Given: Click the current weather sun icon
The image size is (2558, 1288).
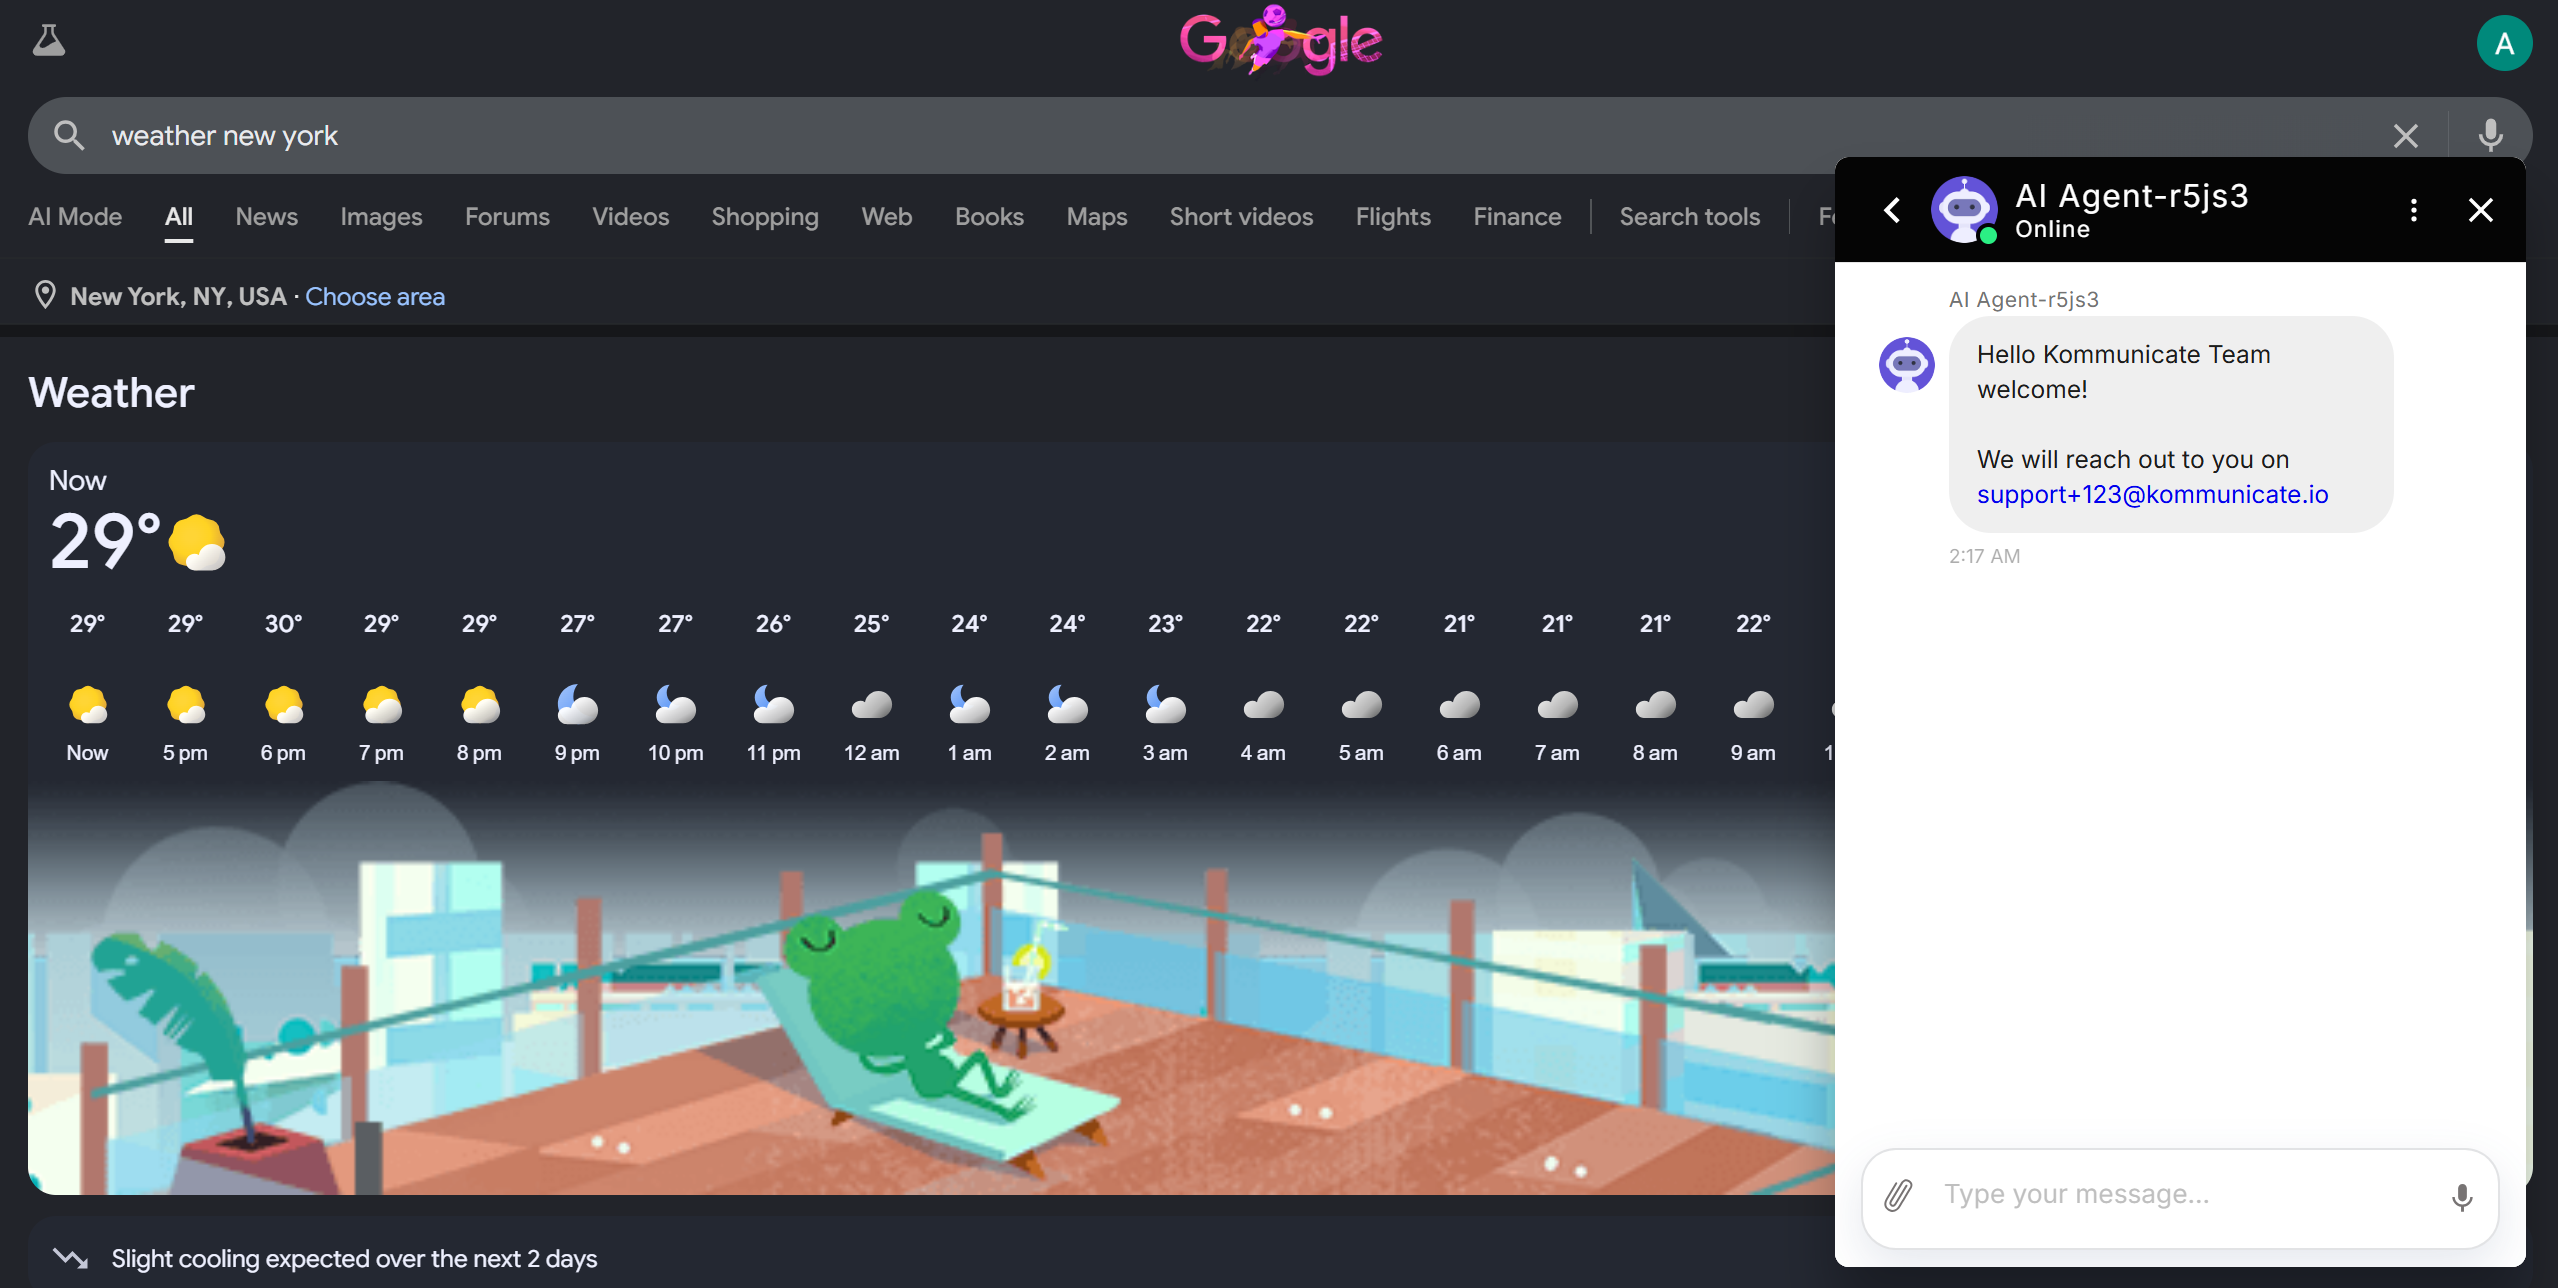Looking at the screenshot, I should (x=197, y=543).
